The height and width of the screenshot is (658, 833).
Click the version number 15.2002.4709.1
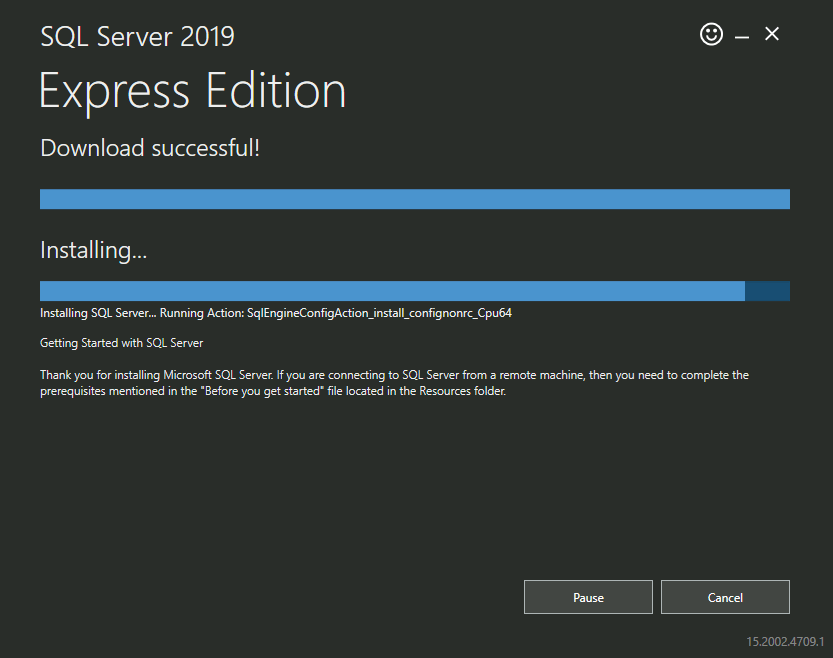coord(784,640)
